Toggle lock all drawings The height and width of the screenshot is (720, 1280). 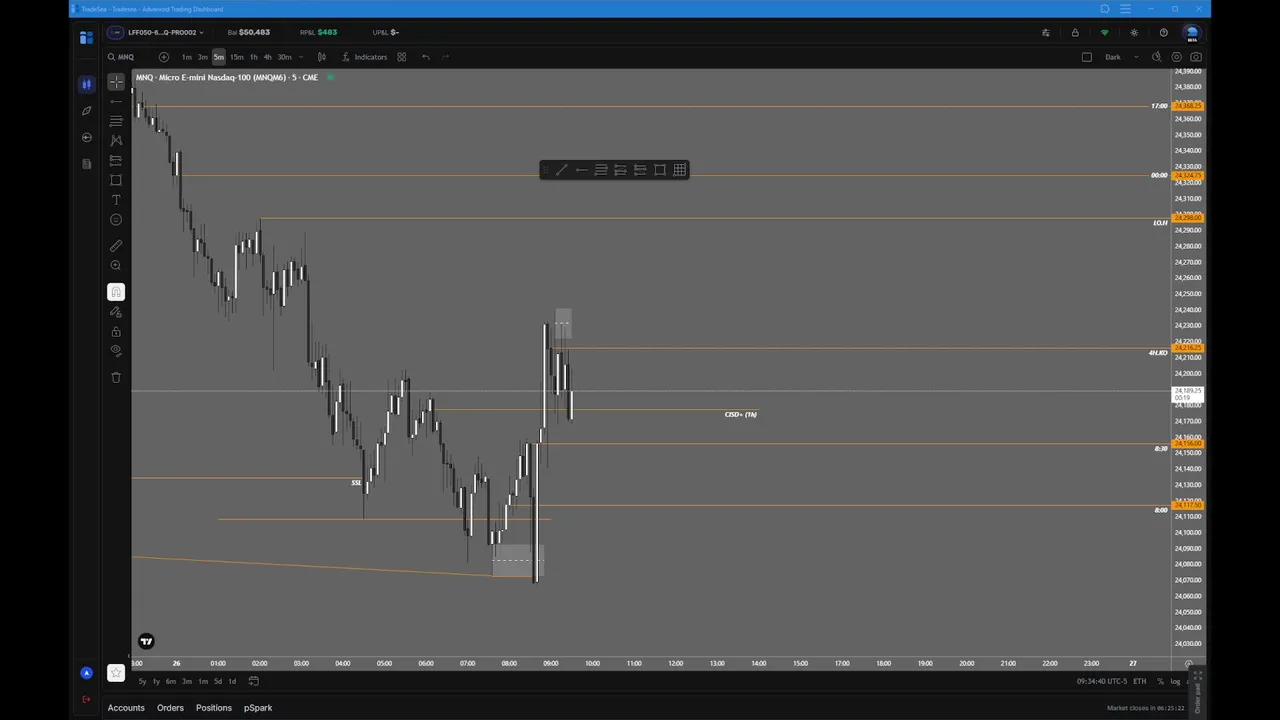pyautogui.click(x=116, y=332)
